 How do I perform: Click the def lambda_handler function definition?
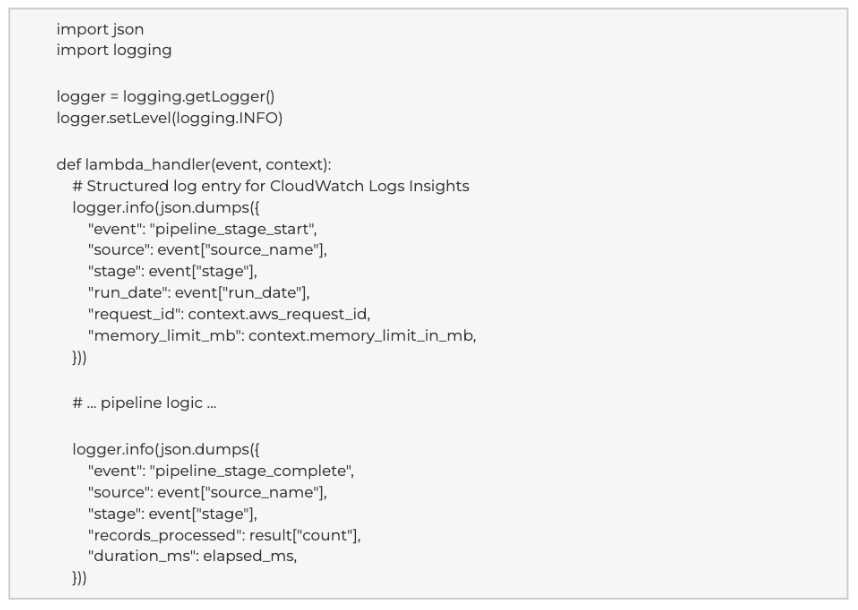(x=194, y=165)
